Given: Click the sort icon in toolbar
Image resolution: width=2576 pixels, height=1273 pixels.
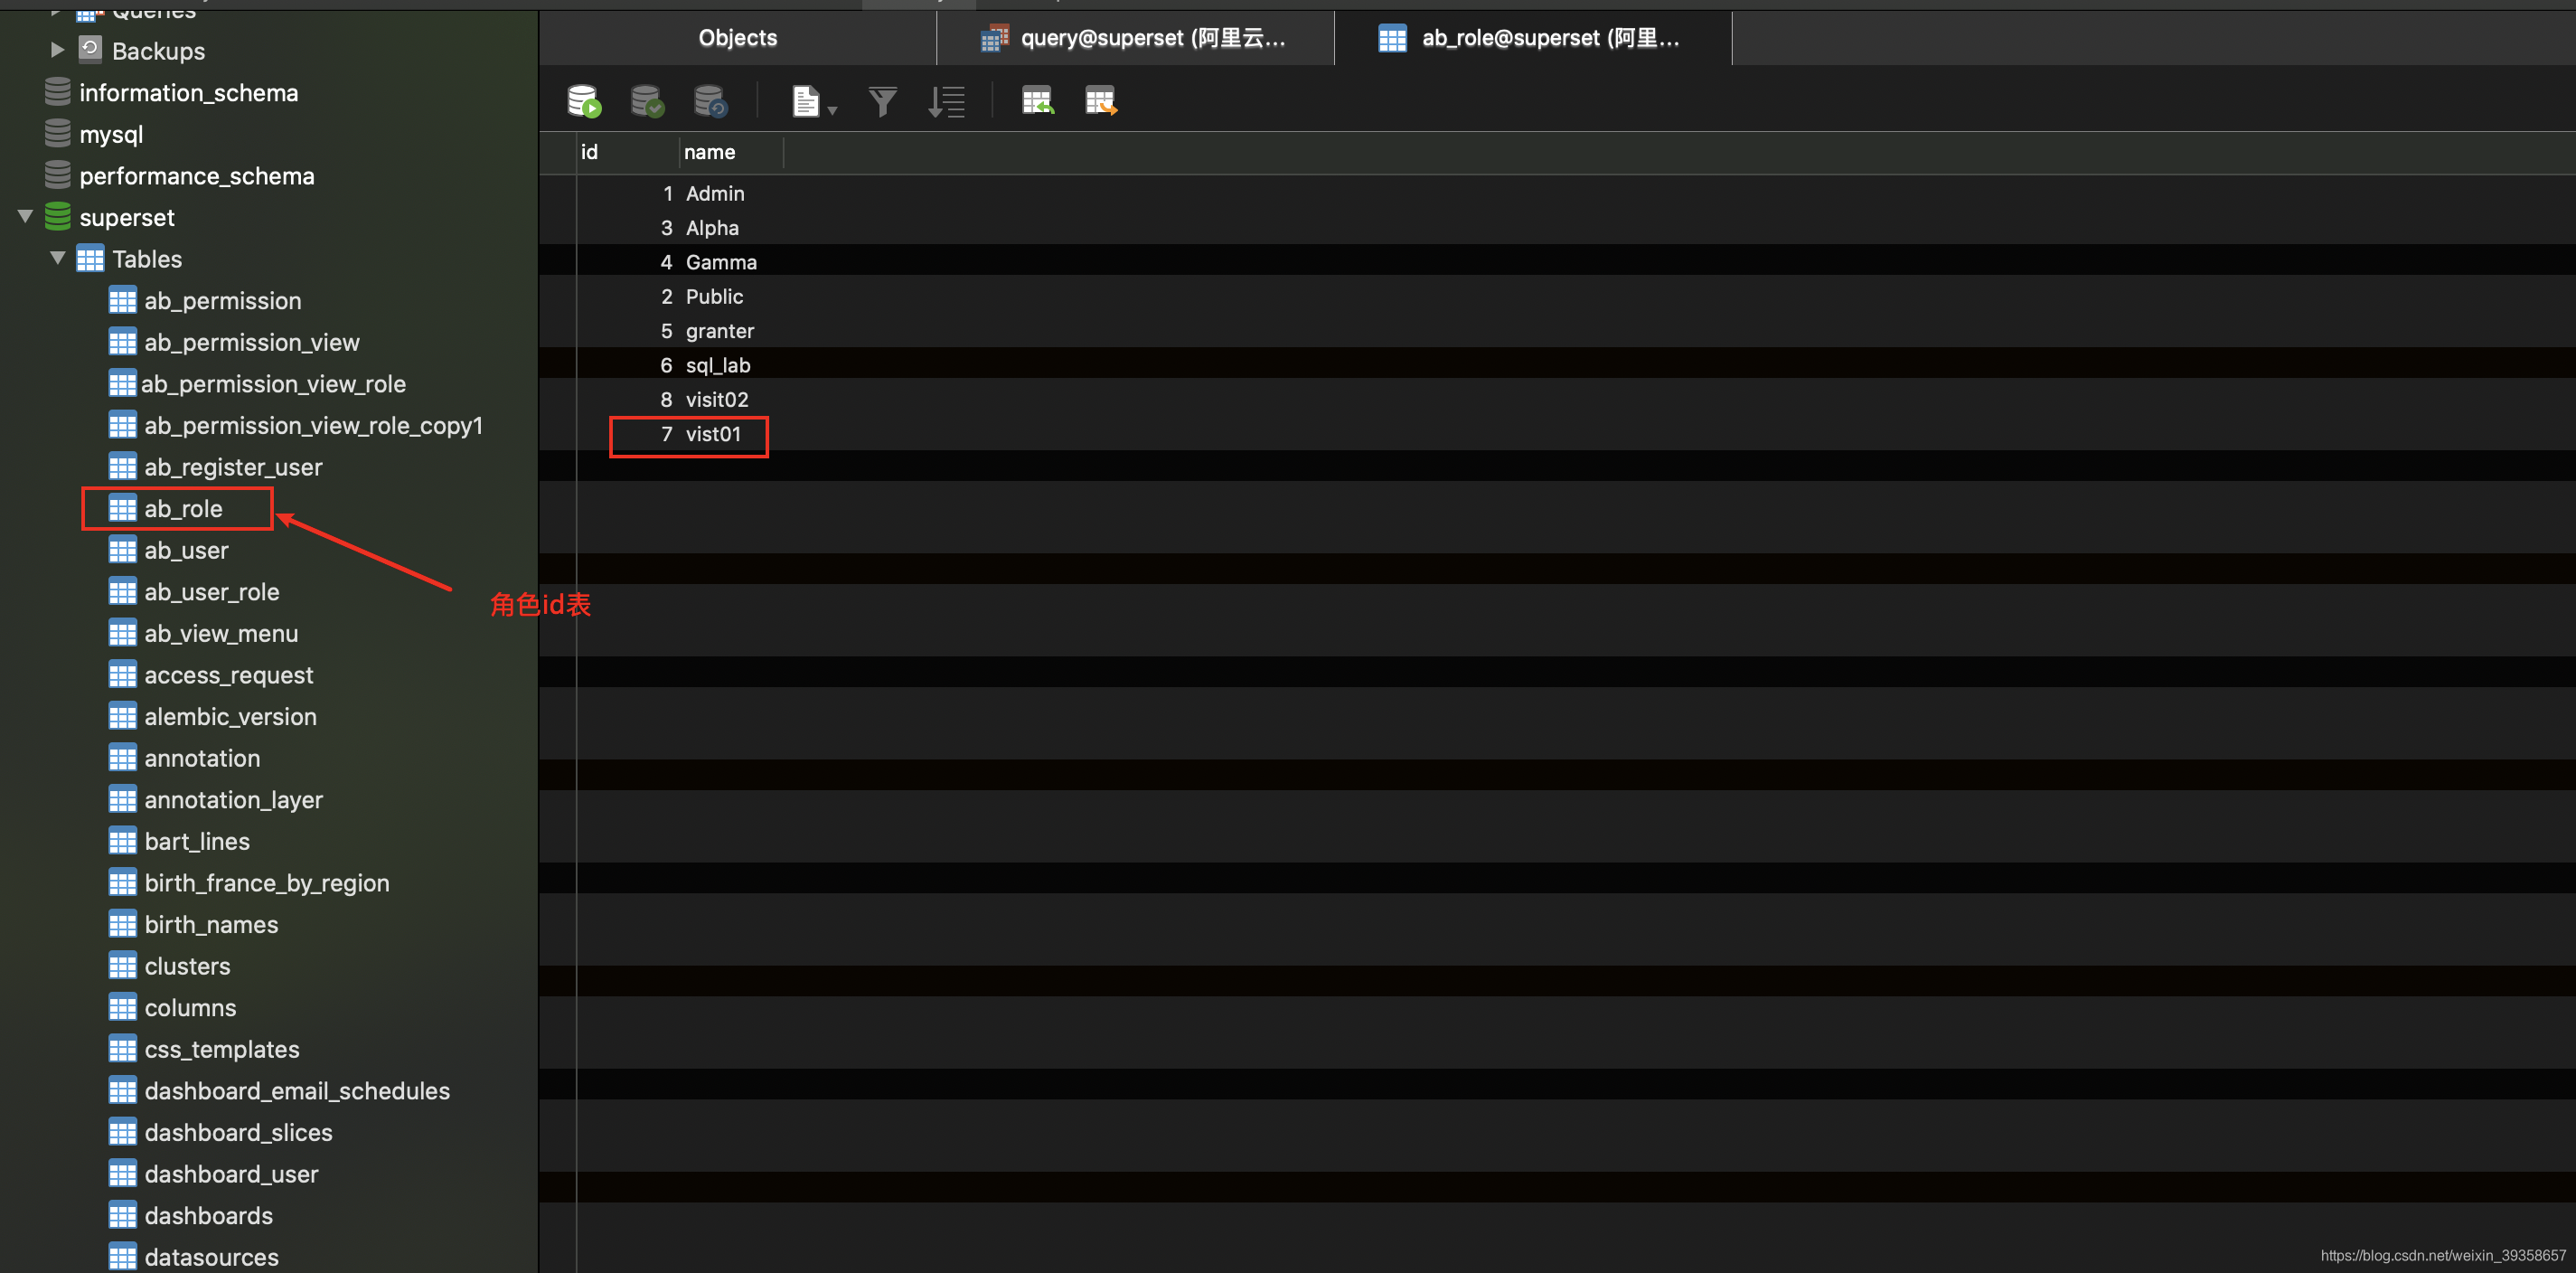Looking at the screenshot, I should coord(948,102).
